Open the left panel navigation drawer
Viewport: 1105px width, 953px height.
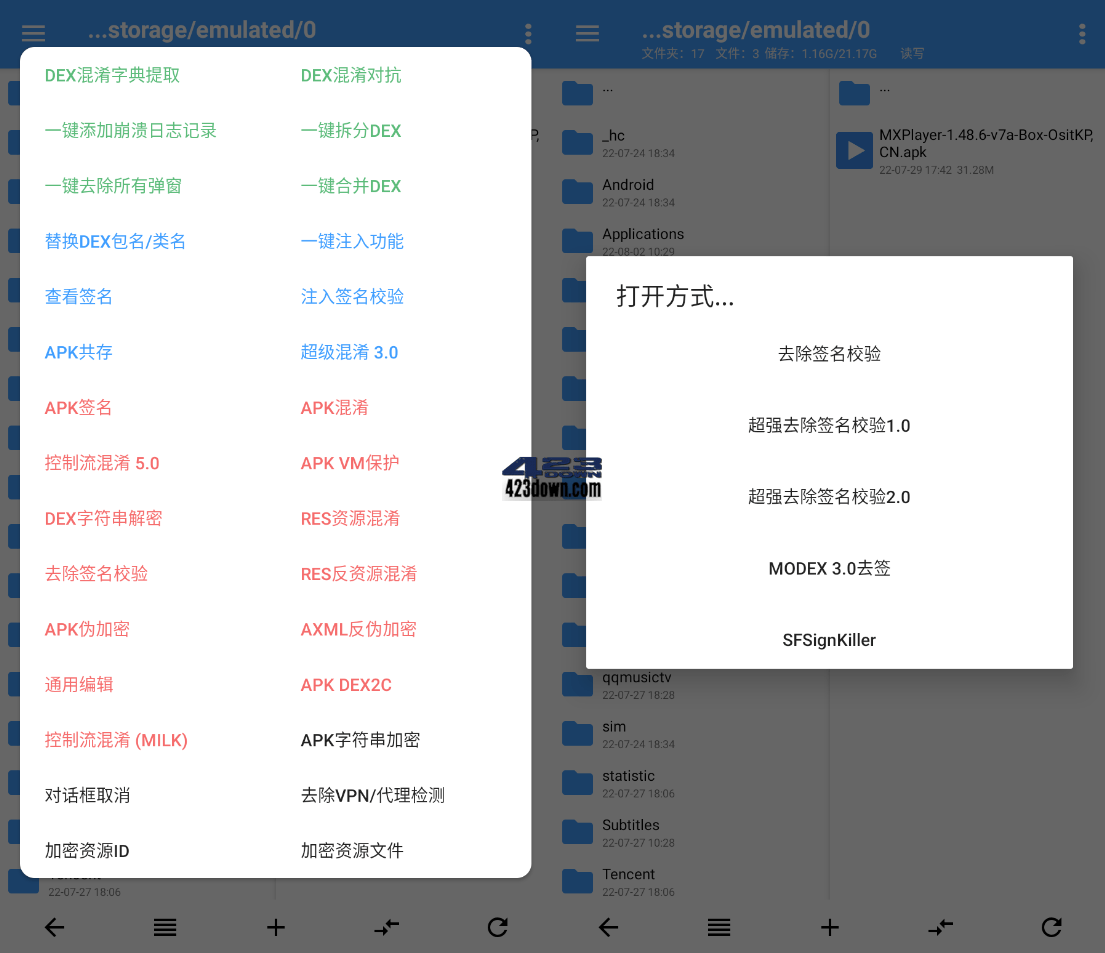pyautogui.click(x=33, y=33)
